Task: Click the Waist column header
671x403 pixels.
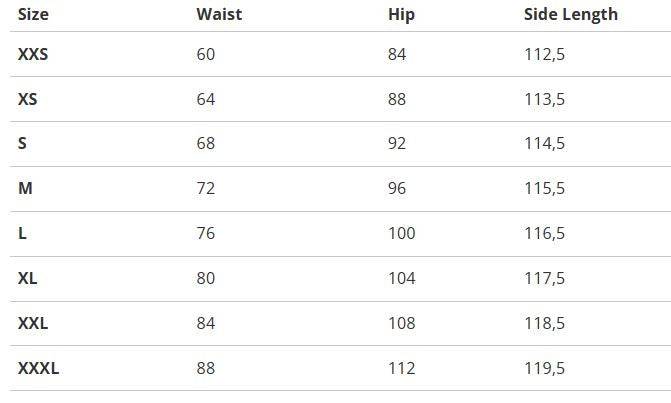Action: click(x=219, y=14)
